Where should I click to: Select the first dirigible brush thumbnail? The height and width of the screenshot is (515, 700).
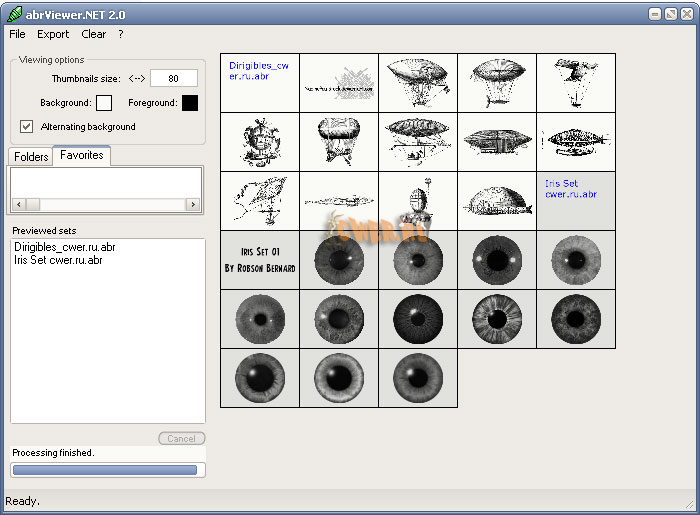[x=418, y=82]
